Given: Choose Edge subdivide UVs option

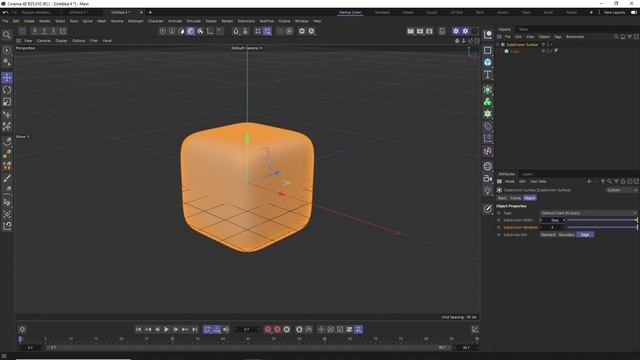Looking at the screenshot, I should (x=585, y=235).
